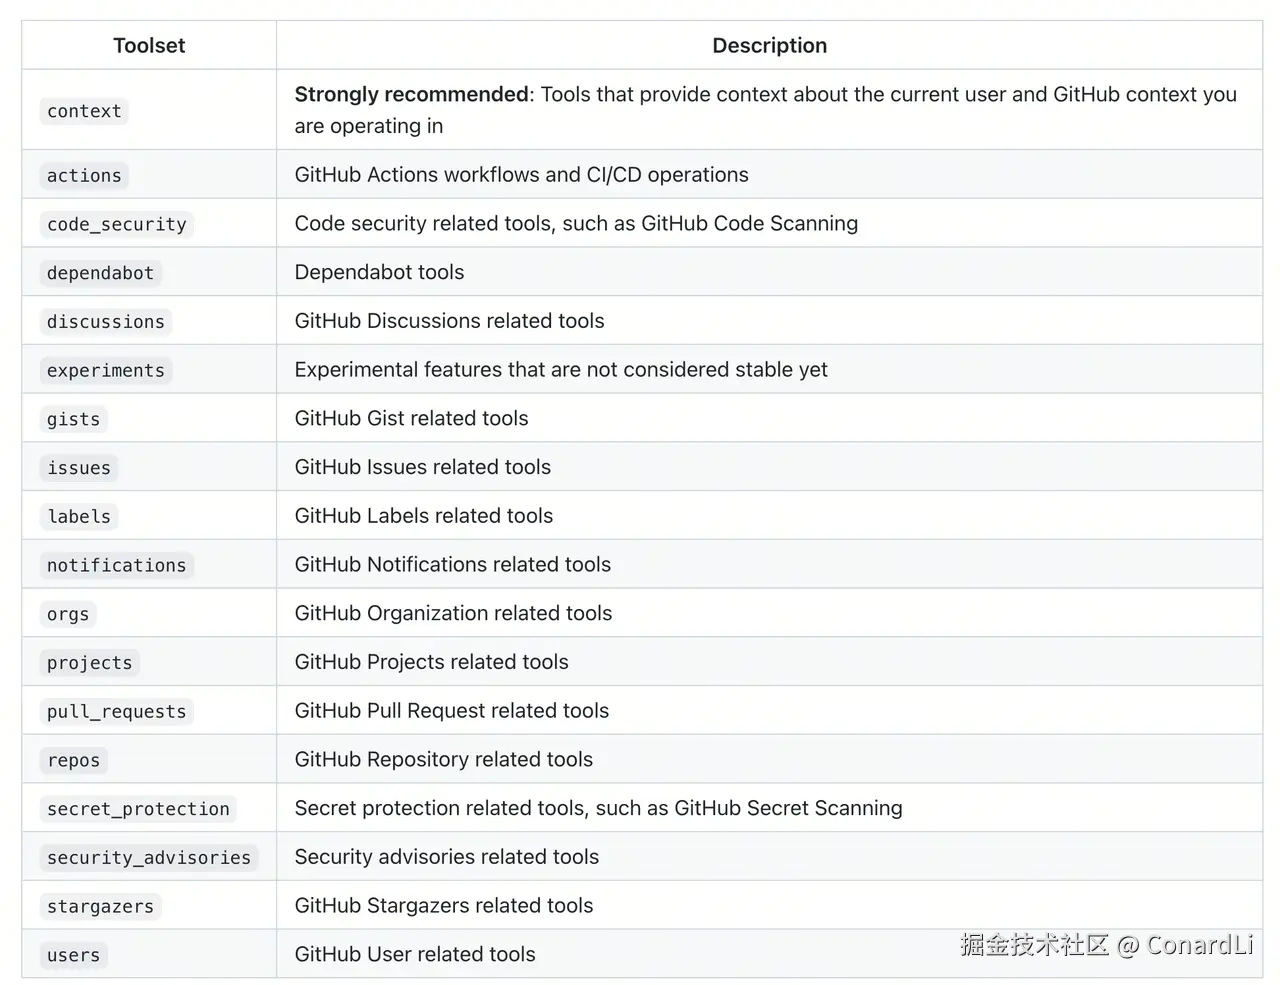
Task: Click the labels toolset name
Action: (x=79, y=517)
